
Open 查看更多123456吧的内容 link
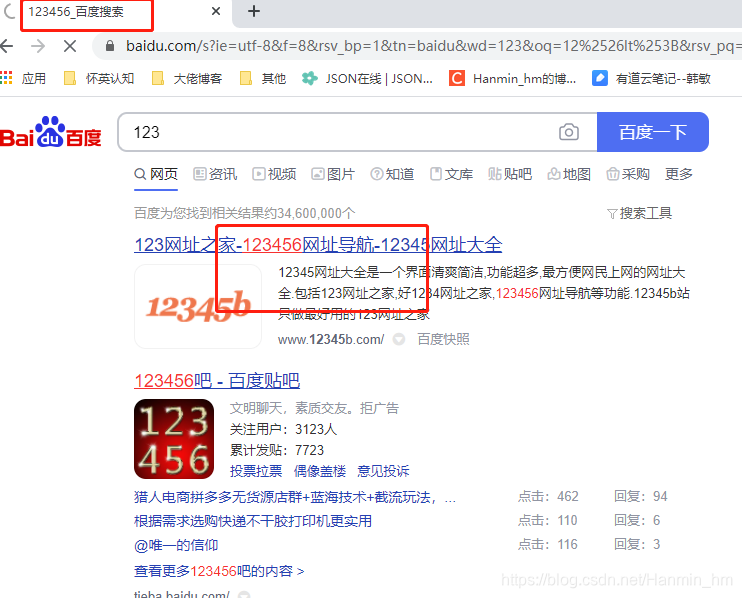pyautogui.click(x=219, y=571)
